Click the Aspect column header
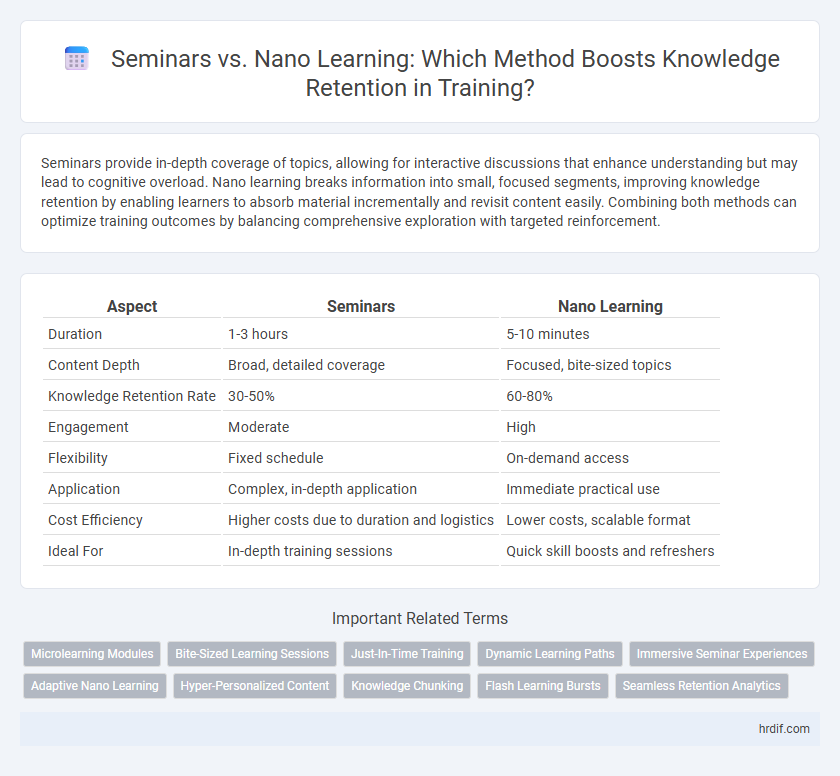The width and height of the screenshot is (840, 776). click(x=132, y=306)
